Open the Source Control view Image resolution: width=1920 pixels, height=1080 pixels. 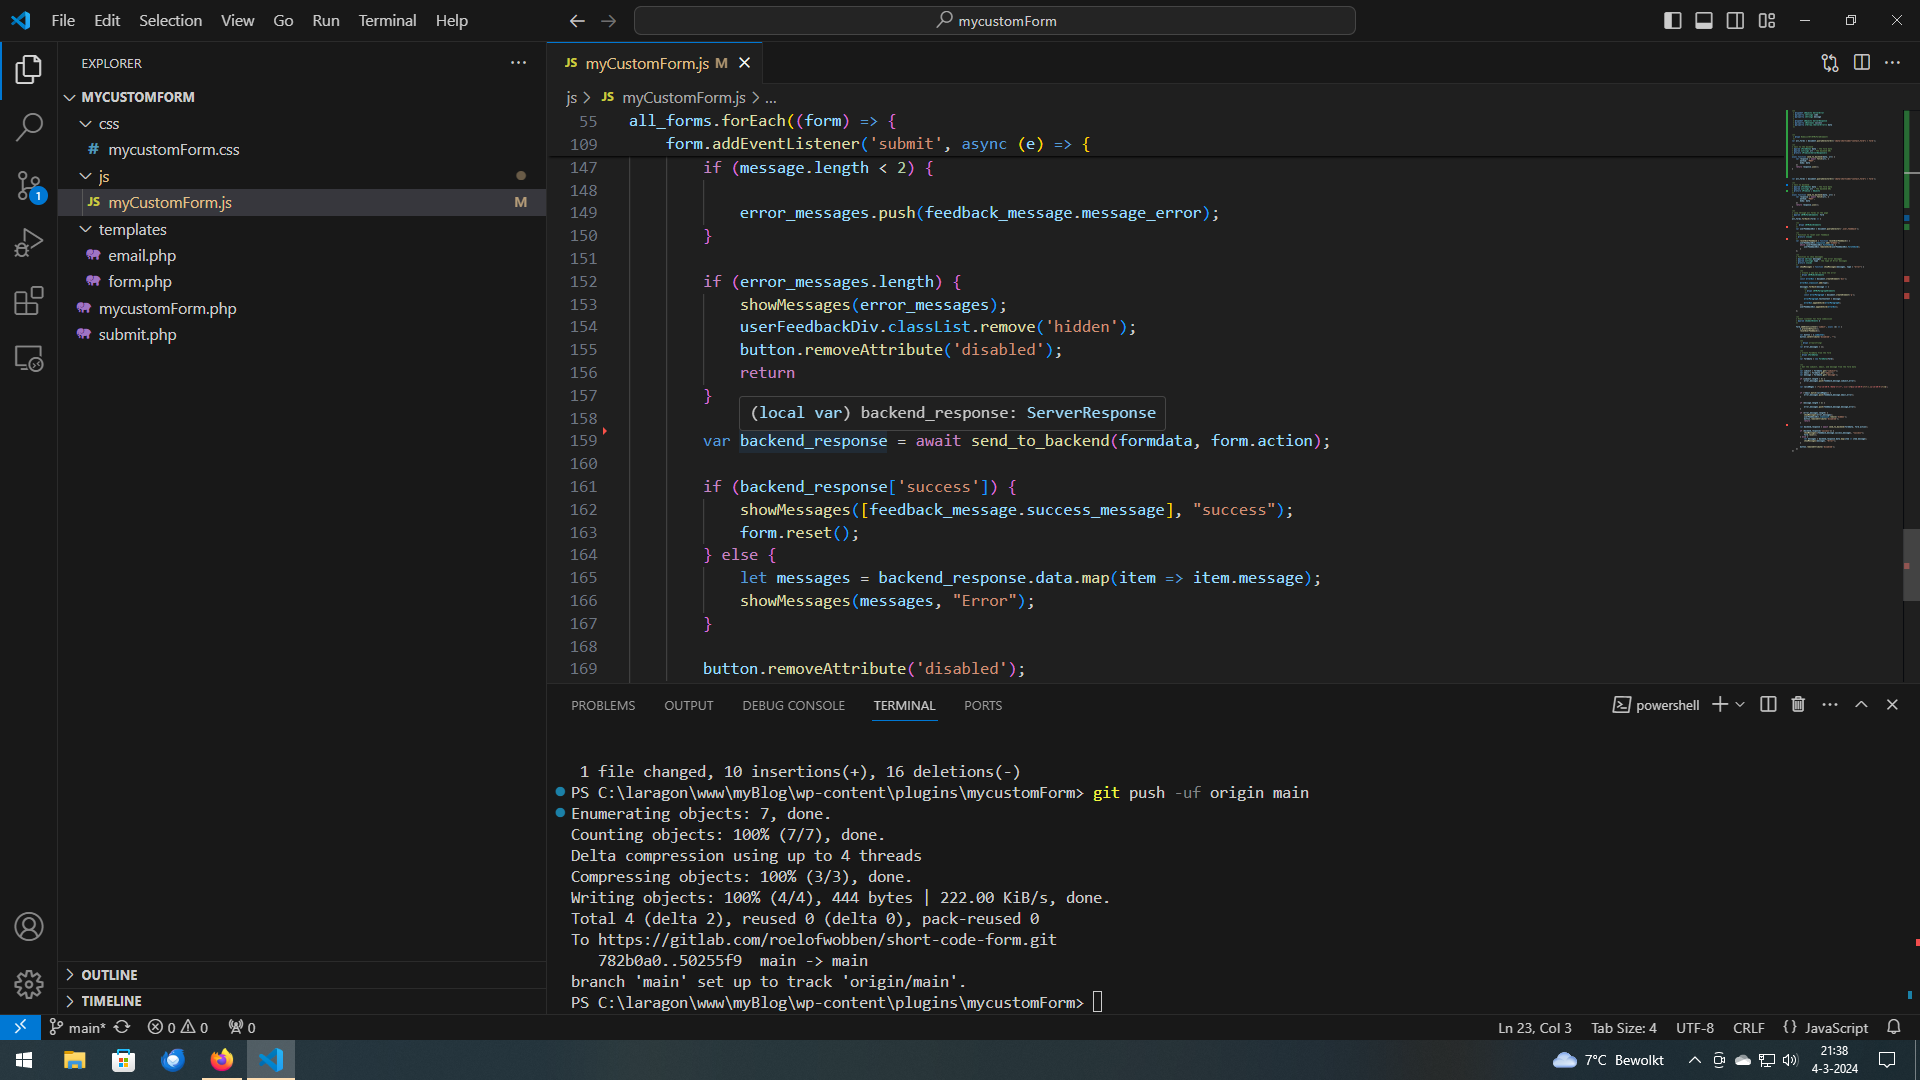click(29, 185)
